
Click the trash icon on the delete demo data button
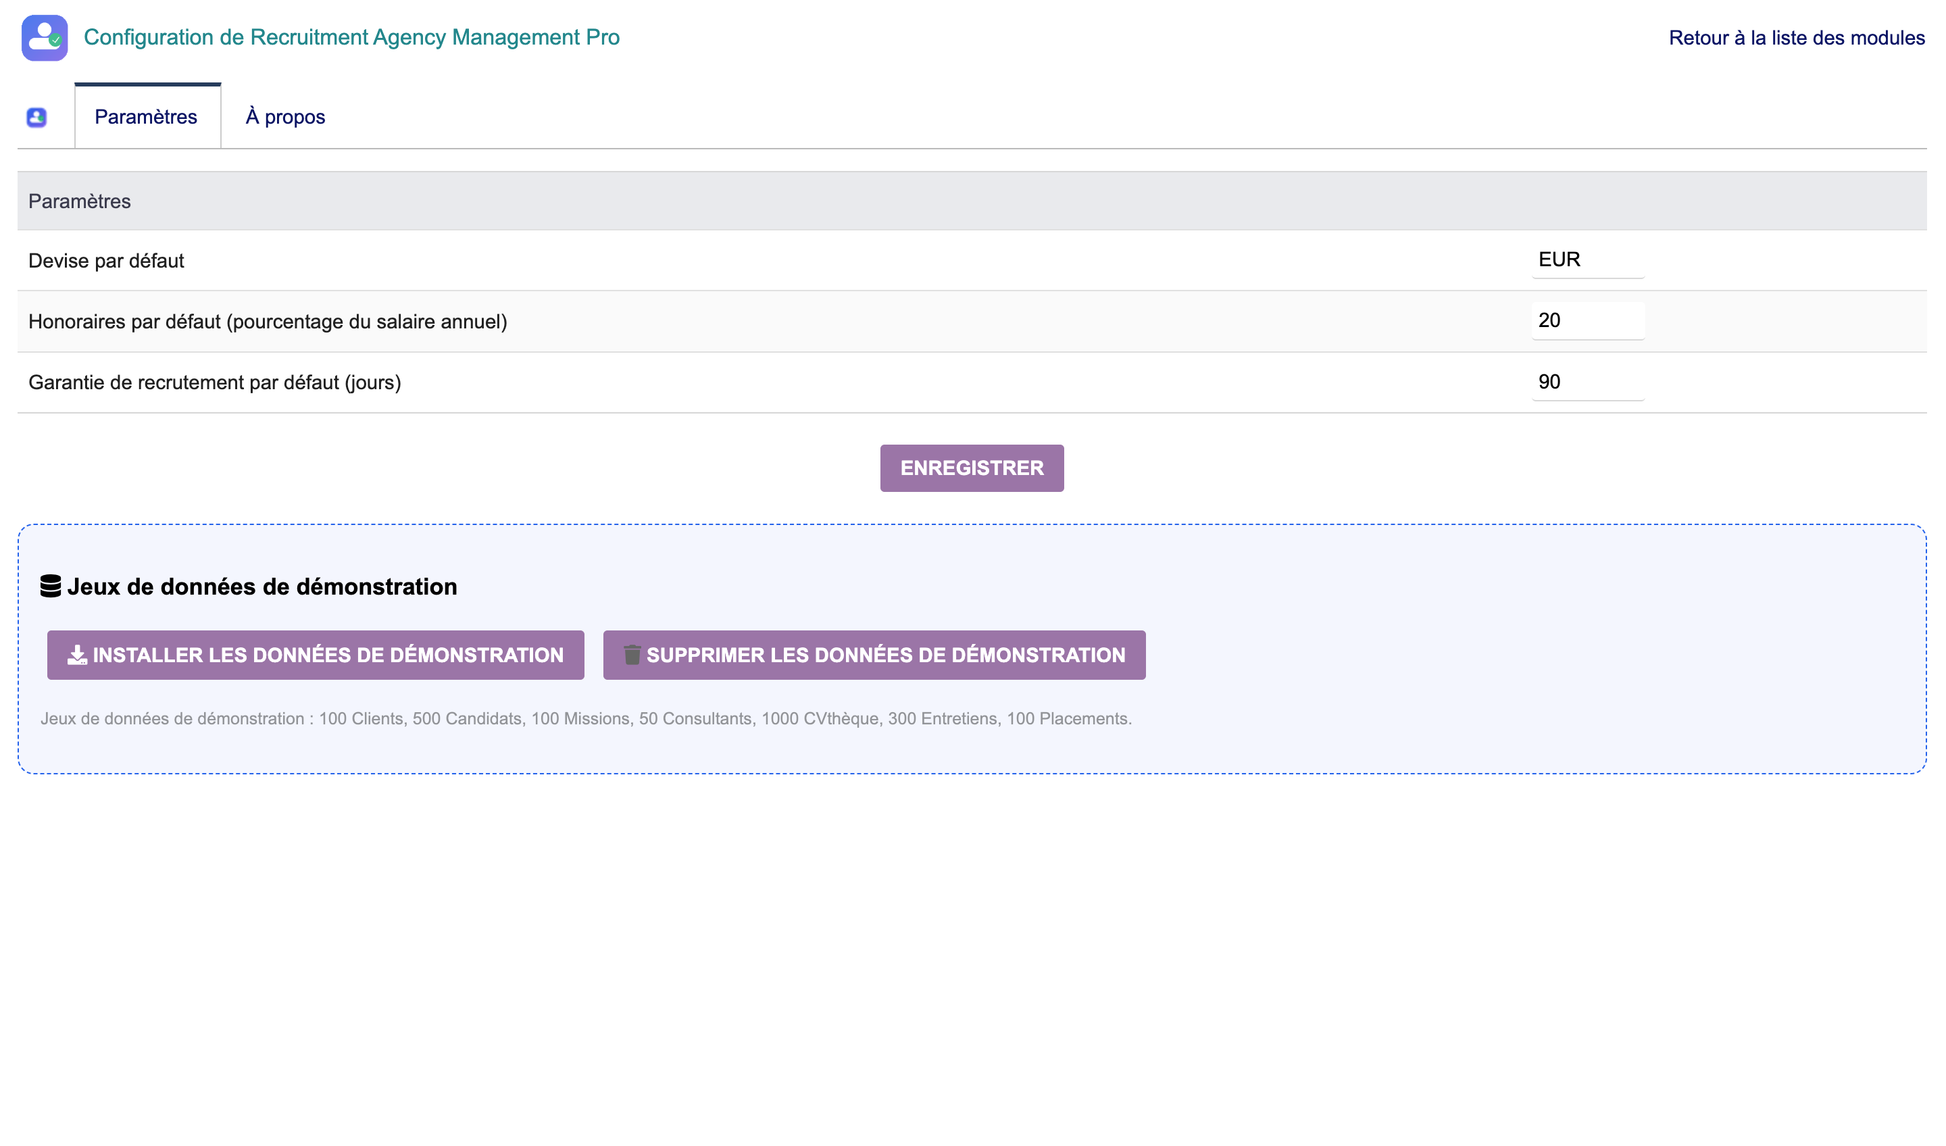(632, 655)
